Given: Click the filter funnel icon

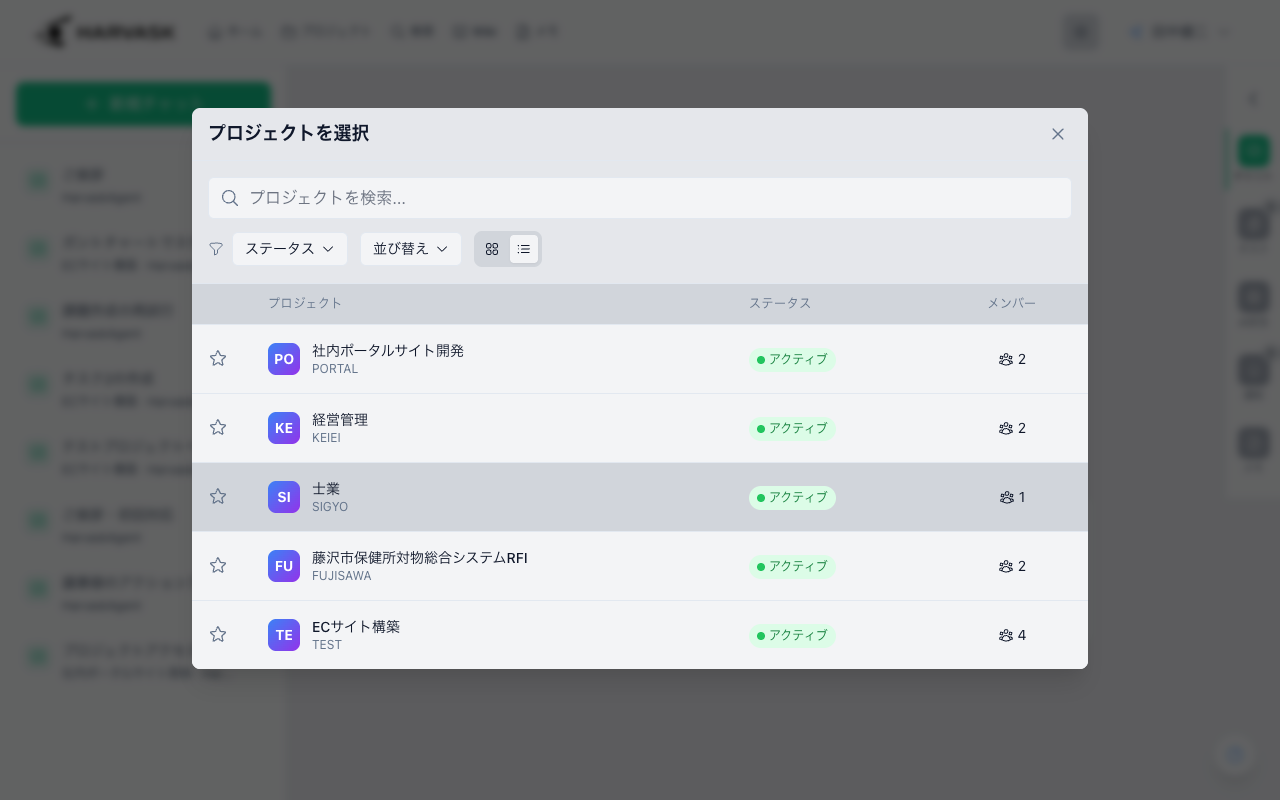Looking at the screenshot, I should 216,249.
